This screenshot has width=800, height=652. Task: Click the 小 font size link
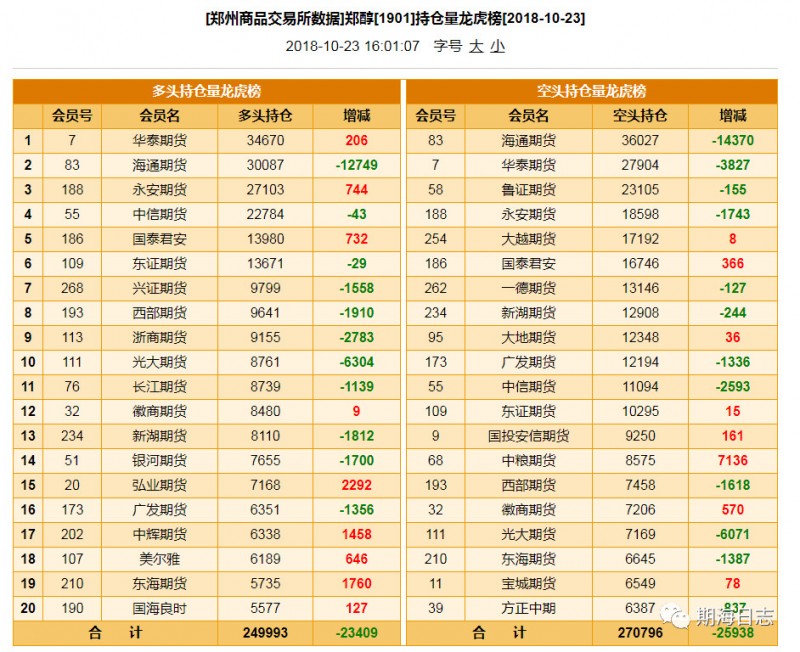[x=497, y=46]
